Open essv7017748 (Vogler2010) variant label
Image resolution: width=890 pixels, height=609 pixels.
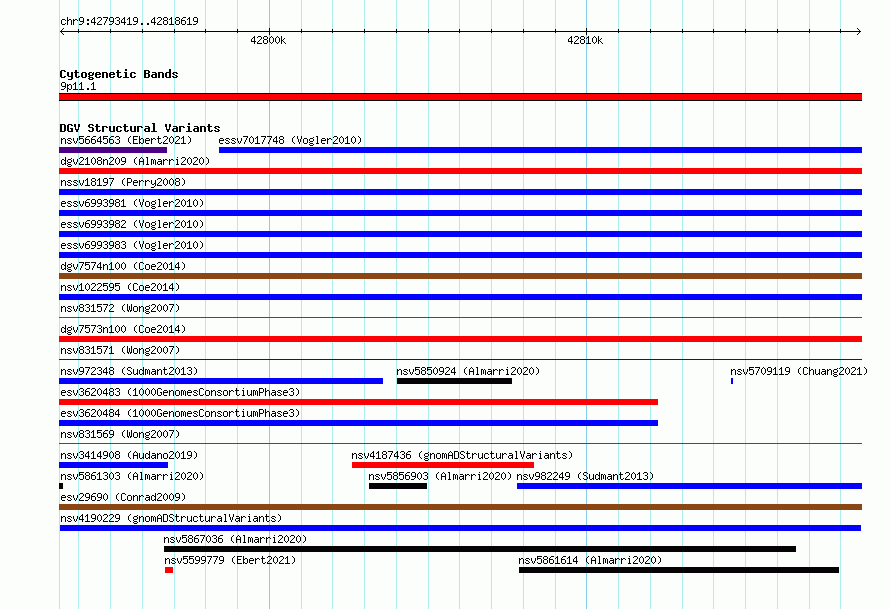click(290, 140)
